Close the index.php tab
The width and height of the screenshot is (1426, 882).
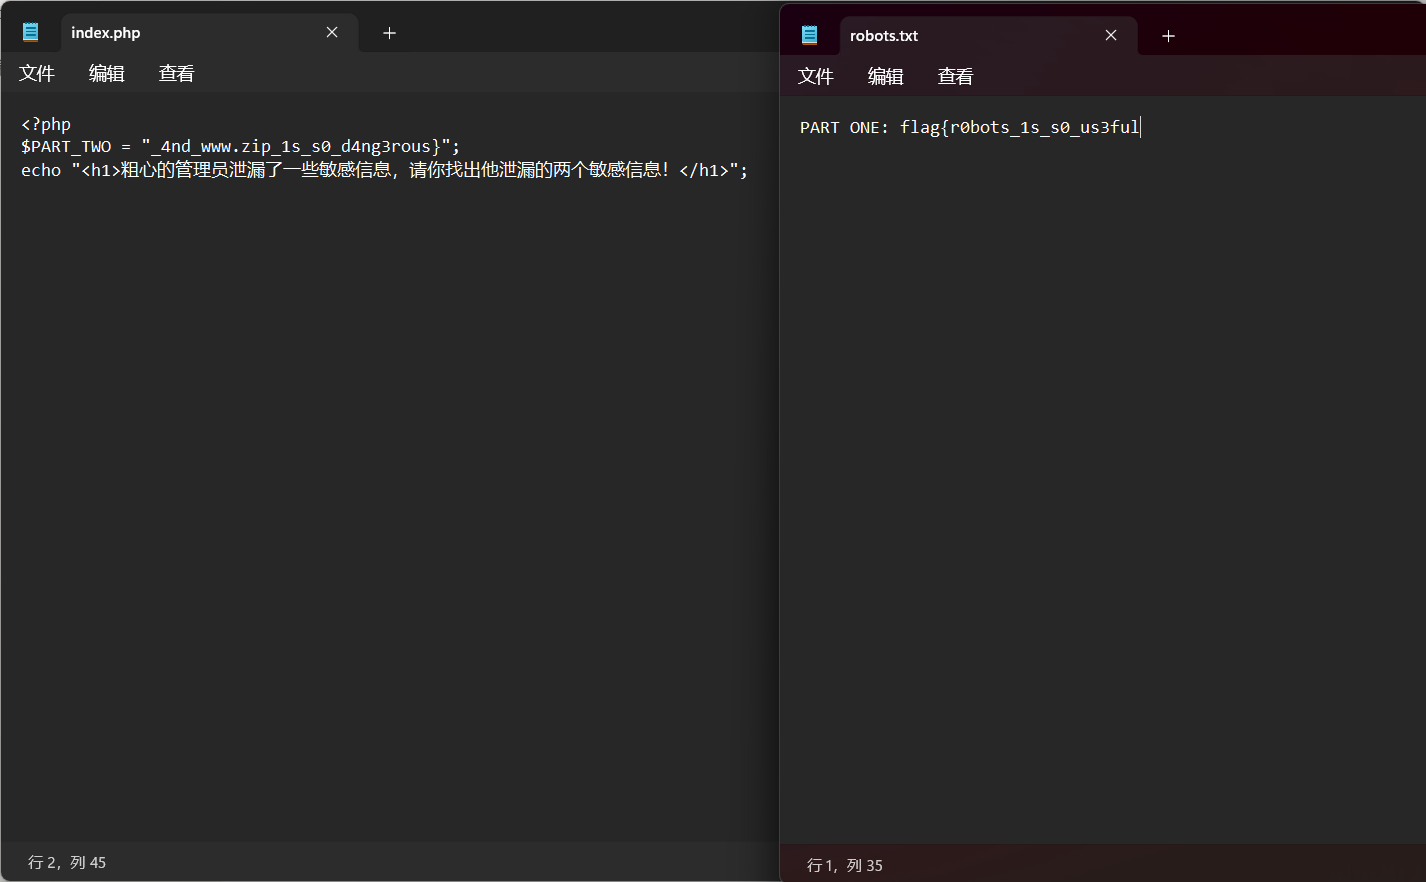pyautogui.click(x=332, y=32)
